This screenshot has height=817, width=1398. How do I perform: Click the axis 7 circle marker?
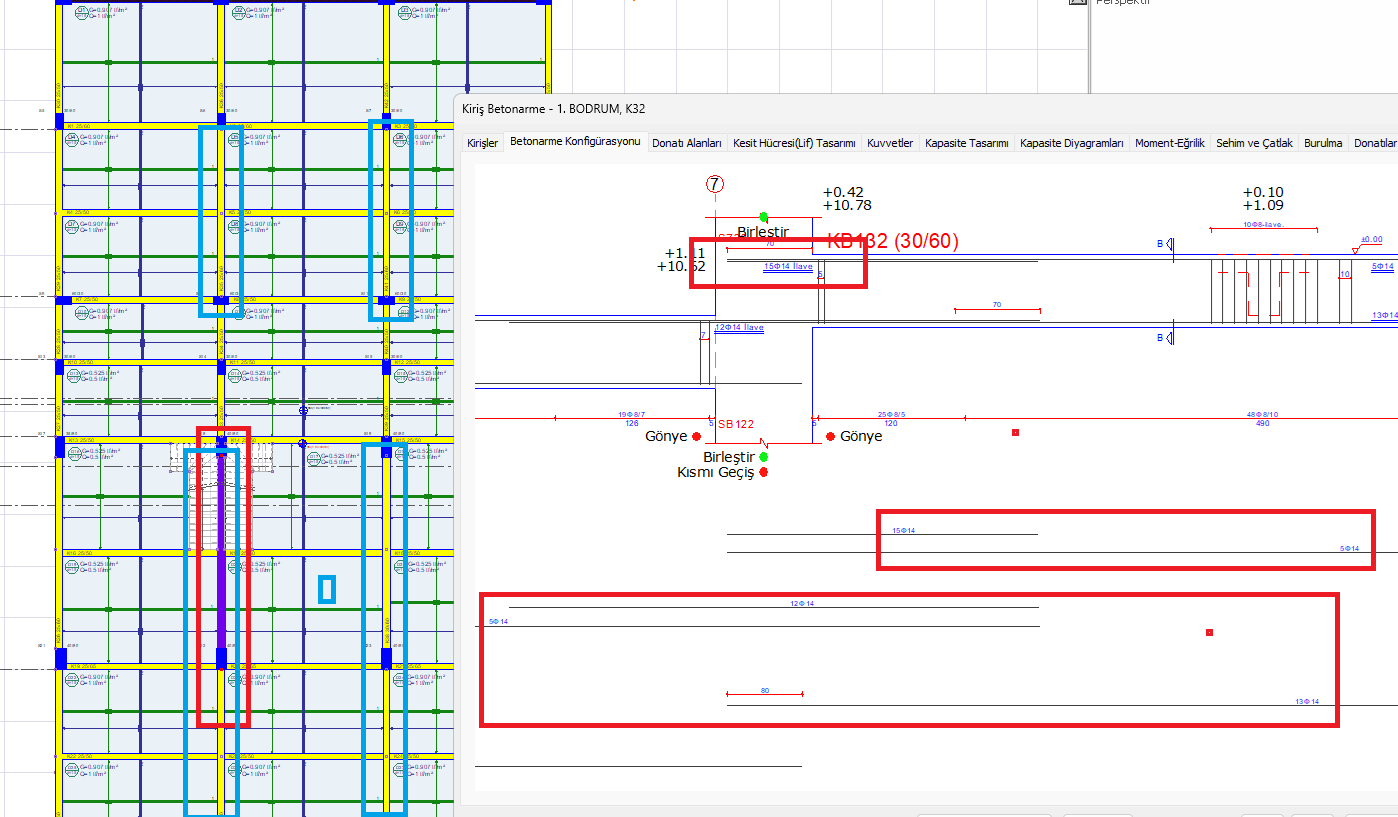714,184
